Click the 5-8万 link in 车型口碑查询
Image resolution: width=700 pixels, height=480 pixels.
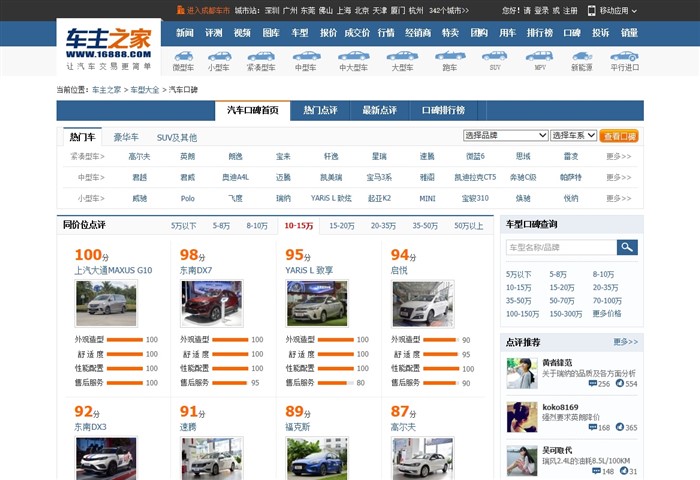[558, 274]
